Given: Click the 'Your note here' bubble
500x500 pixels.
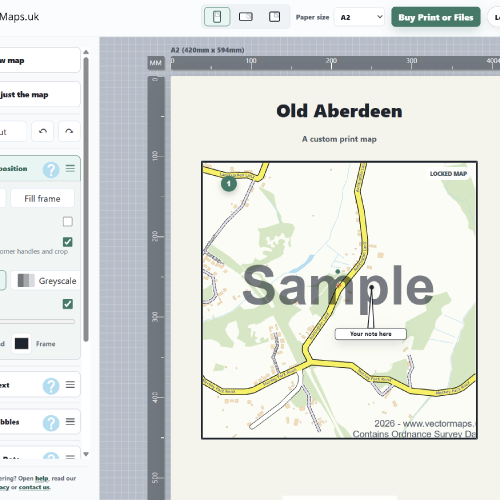Looking at the screenshot, I should click(371, 334).
